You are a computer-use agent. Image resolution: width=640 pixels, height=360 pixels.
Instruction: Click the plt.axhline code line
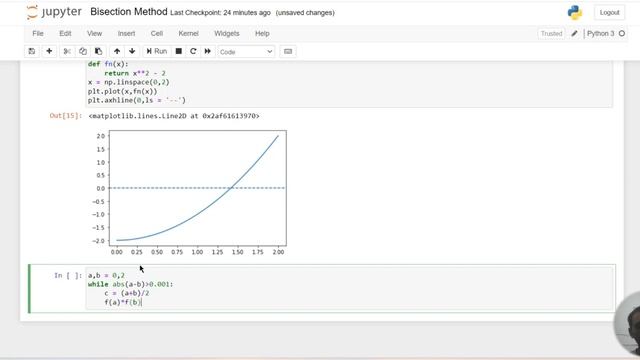pos(137,100)
